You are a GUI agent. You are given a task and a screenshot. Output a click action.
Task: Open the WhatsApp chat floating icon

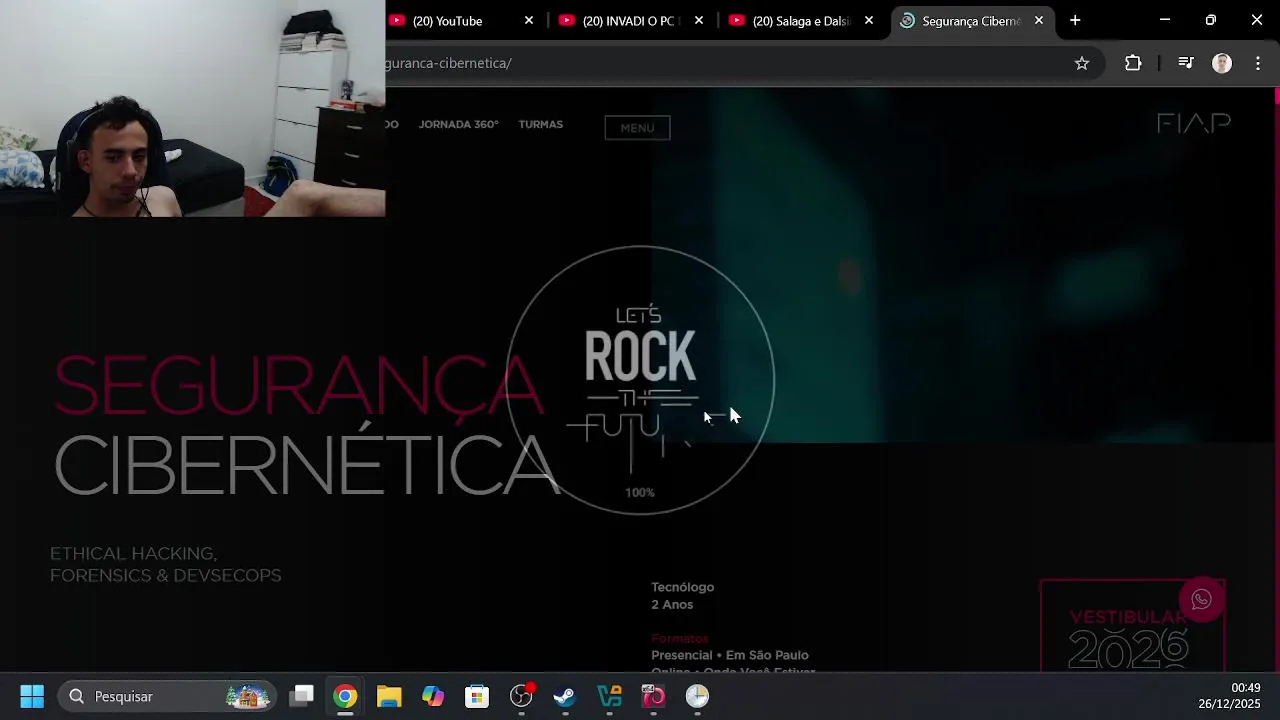click(x=1202, y=599)
